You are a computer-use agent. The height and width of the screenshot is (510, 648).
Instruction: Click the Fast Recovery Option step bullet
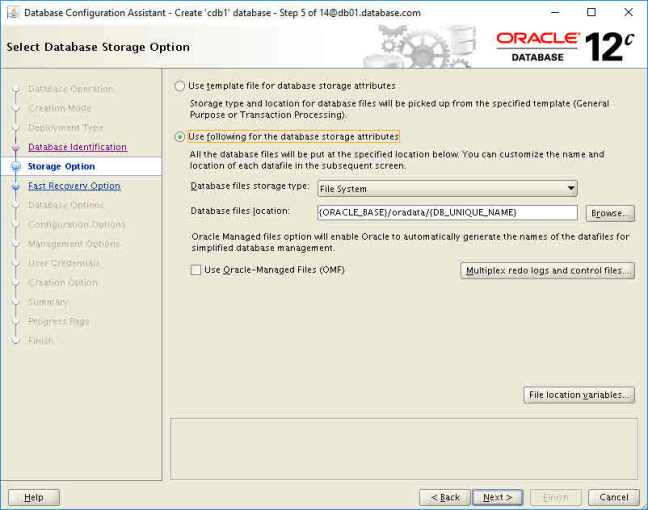[16, 186]
